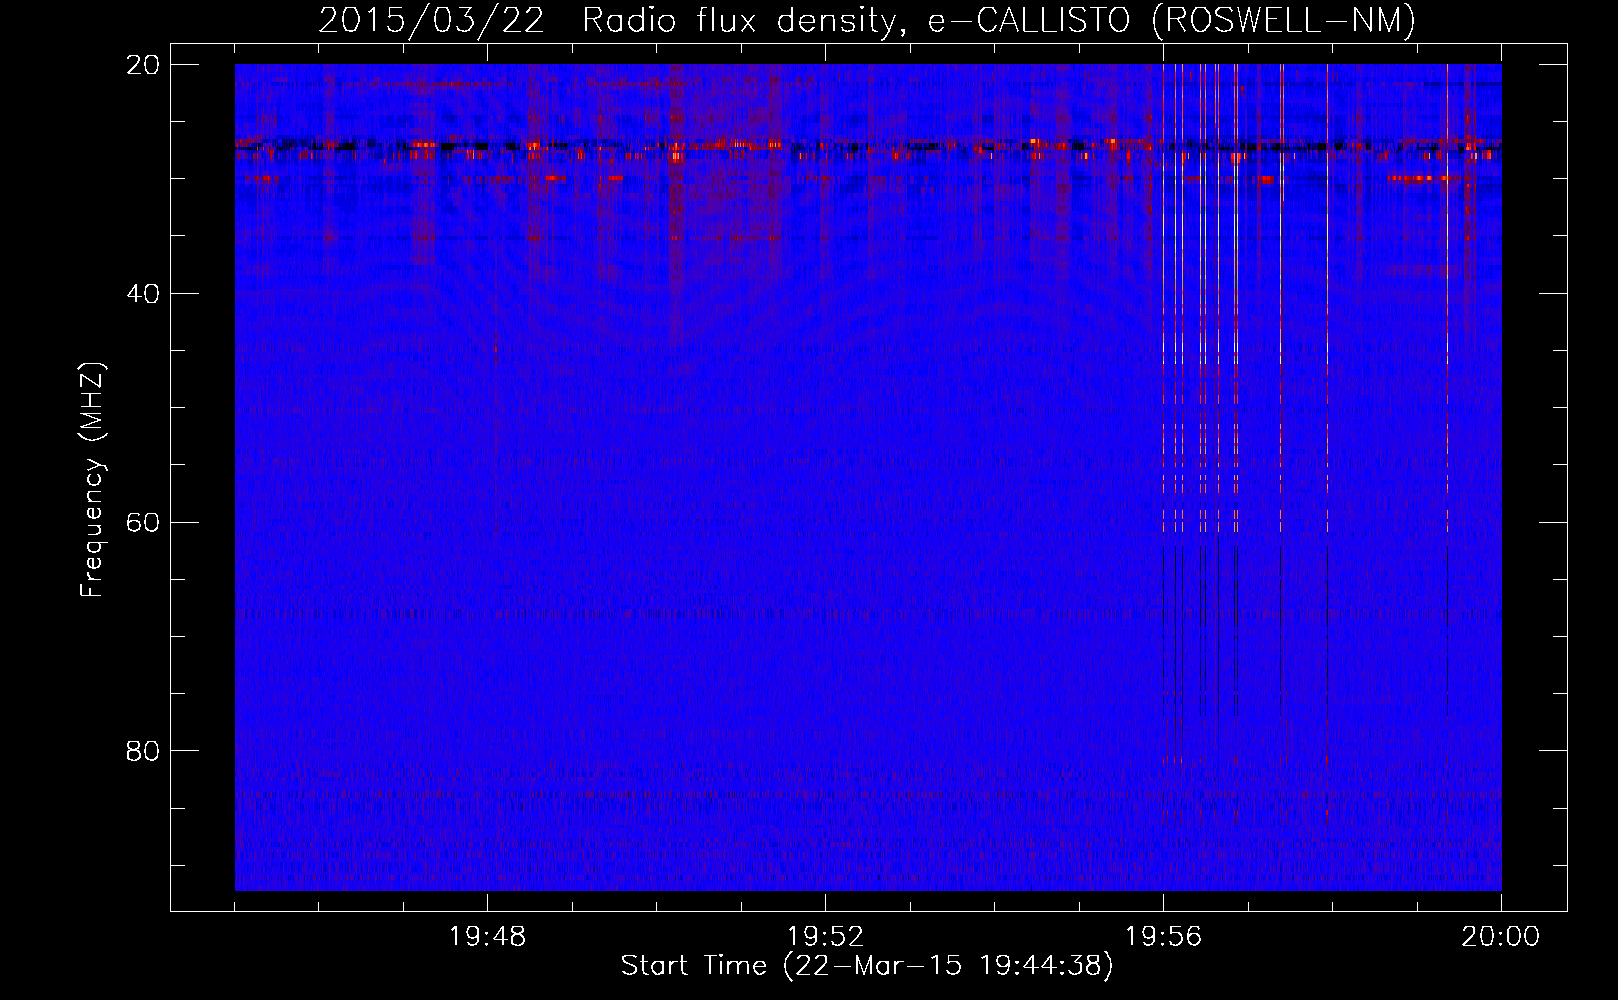Click the 60 frequency tick label
The image size is (1618, 1000).
click(x=143, y=522)
